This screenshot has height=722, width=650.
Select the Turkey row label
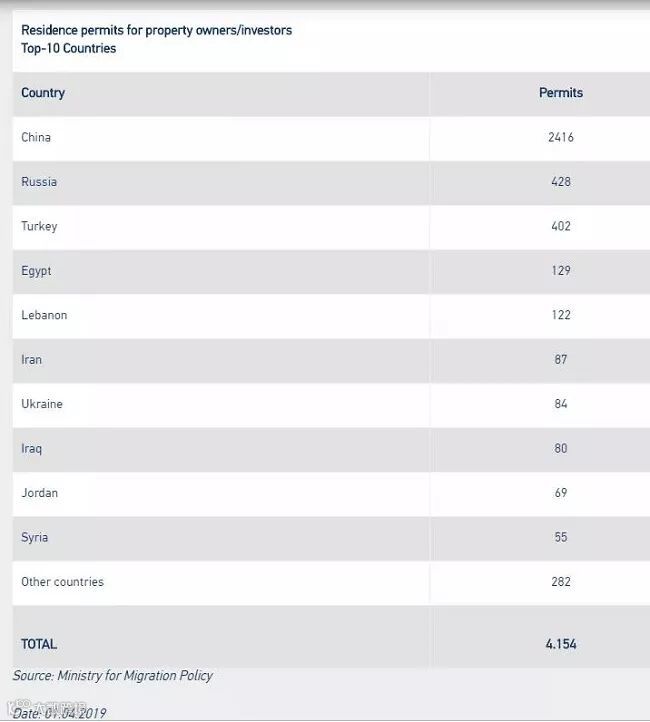click(x=39, y=226)
